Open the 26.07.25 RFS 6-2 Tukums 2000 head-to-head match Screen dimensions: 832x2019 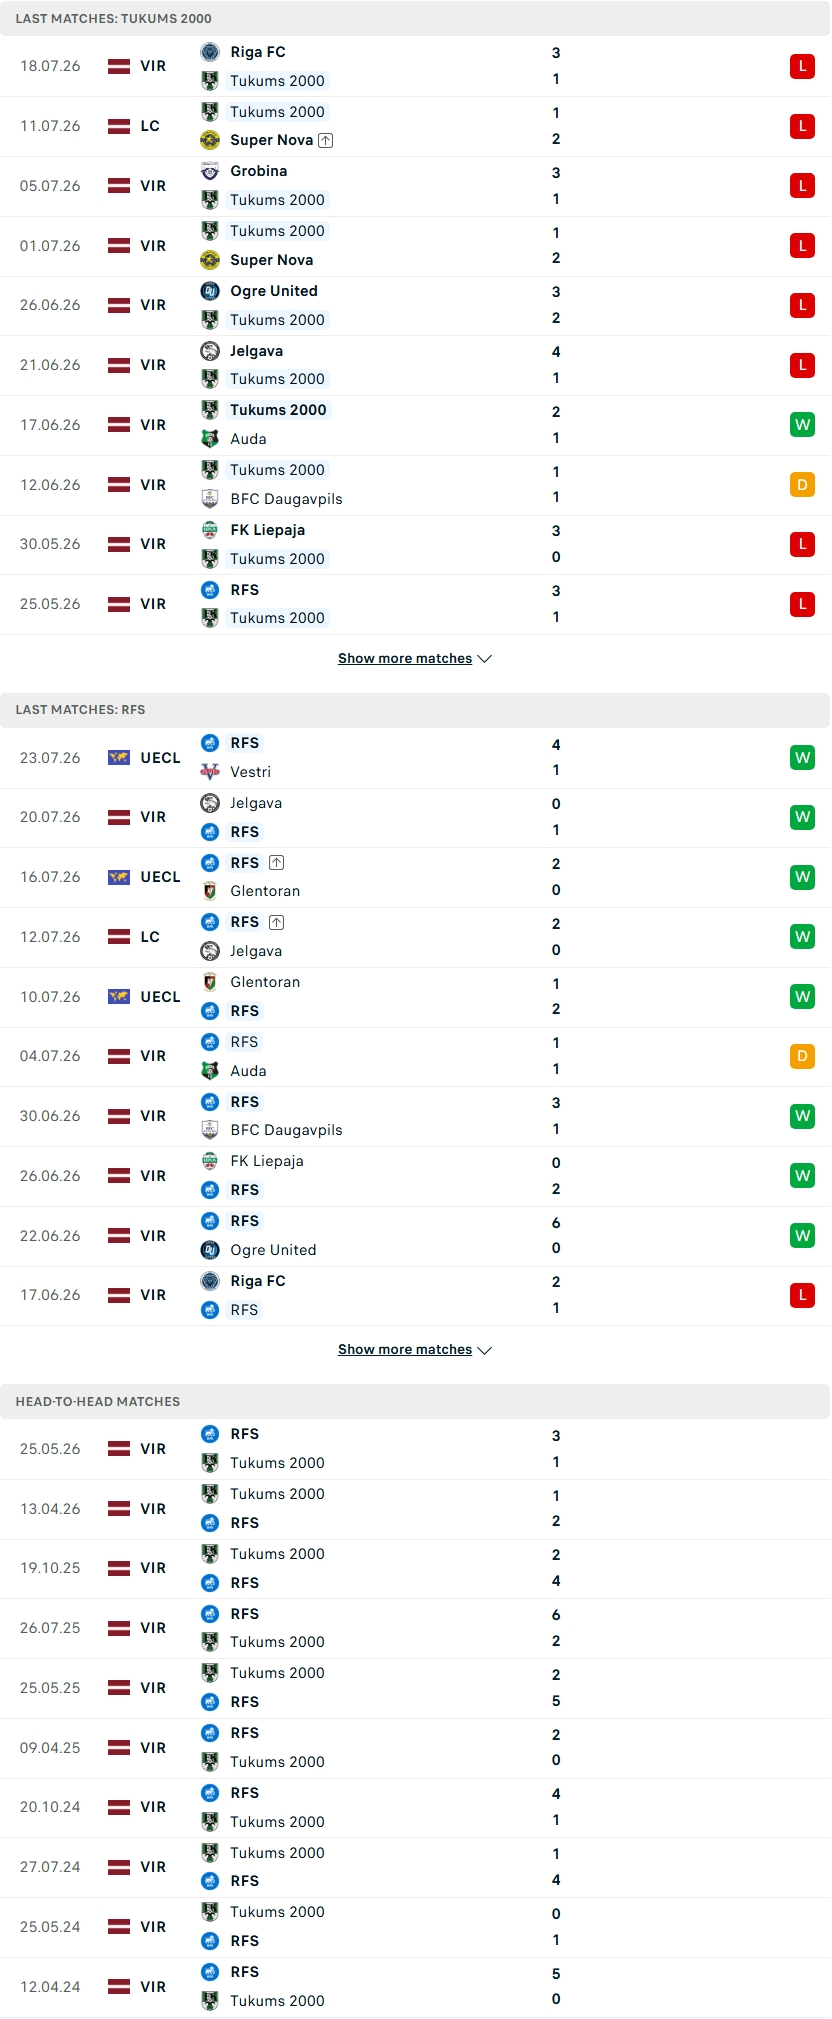415,1628
